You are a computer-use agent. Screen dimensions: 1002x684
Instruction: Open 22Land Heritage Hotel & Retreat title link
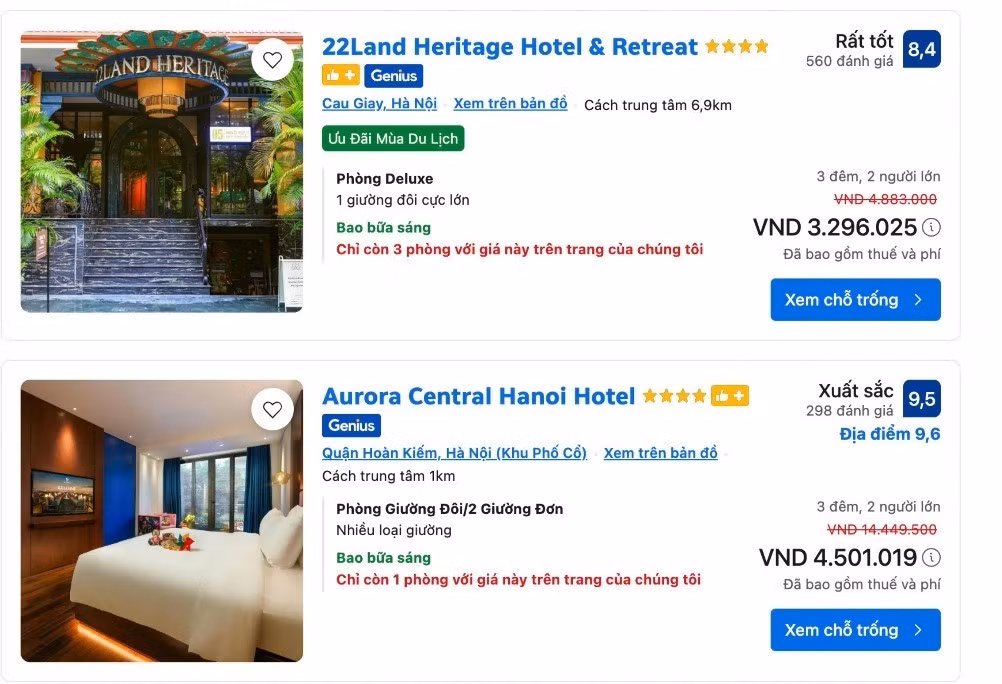[x=509, y=47]
